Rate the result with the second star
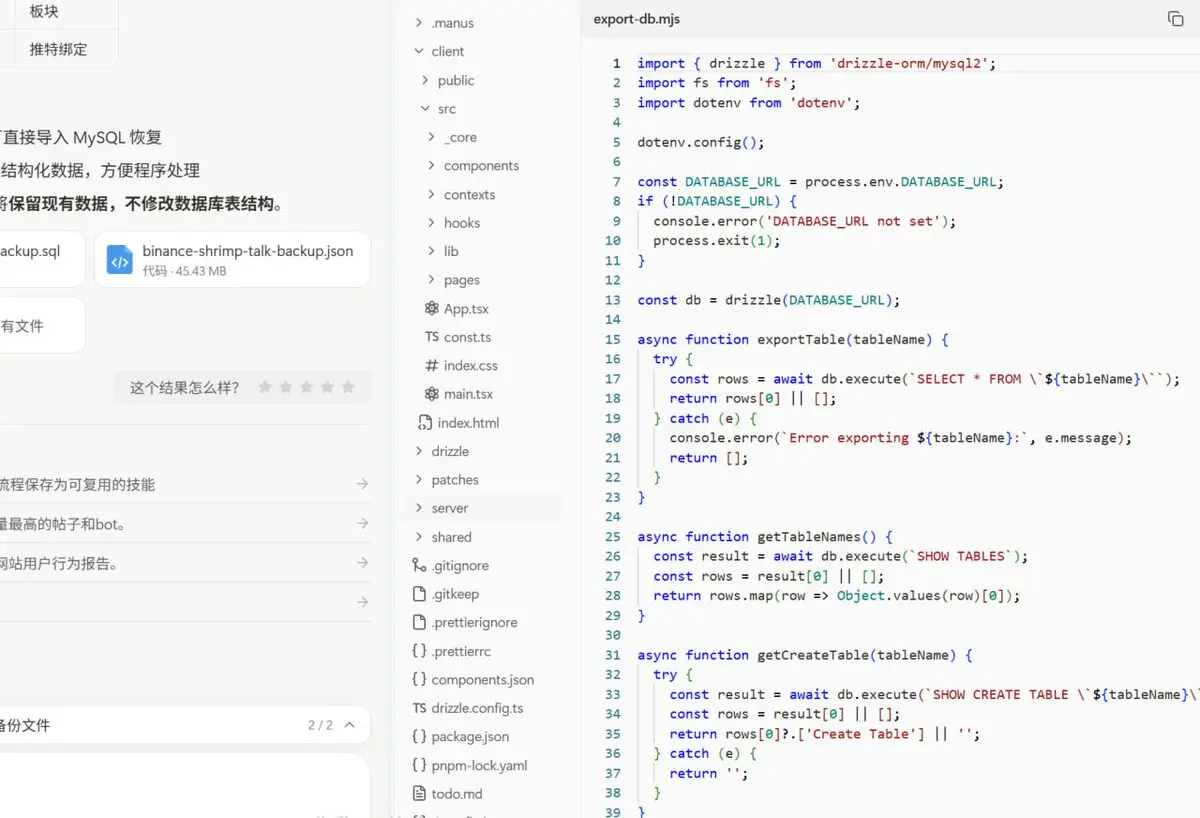The height and width of the screenshot is (818, 1200). (x=286, y=387)
